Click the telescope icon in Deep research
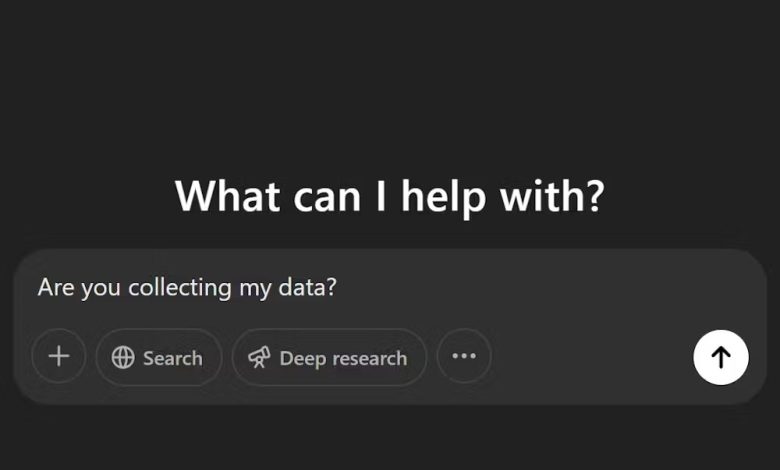 (259, 358)
